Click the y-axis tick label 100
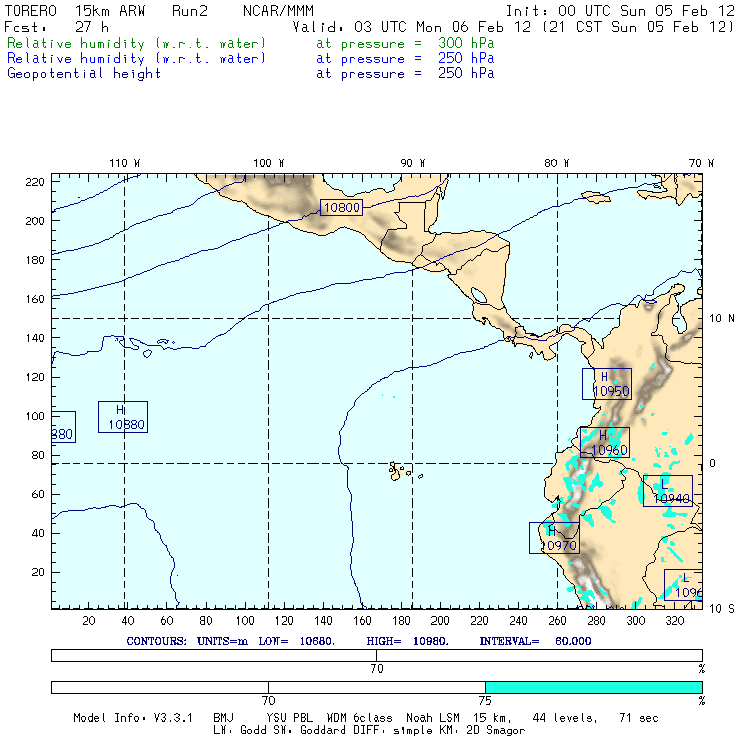This screenshot has height=740, width=740. point(35,416)
